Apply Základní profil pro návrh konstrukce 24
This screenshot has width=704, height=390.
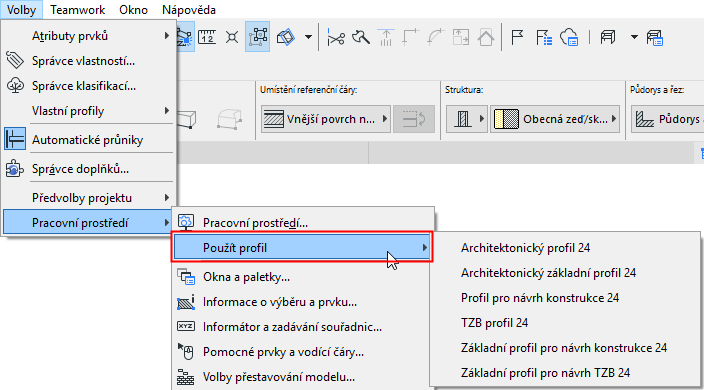(x=565, y=348)
